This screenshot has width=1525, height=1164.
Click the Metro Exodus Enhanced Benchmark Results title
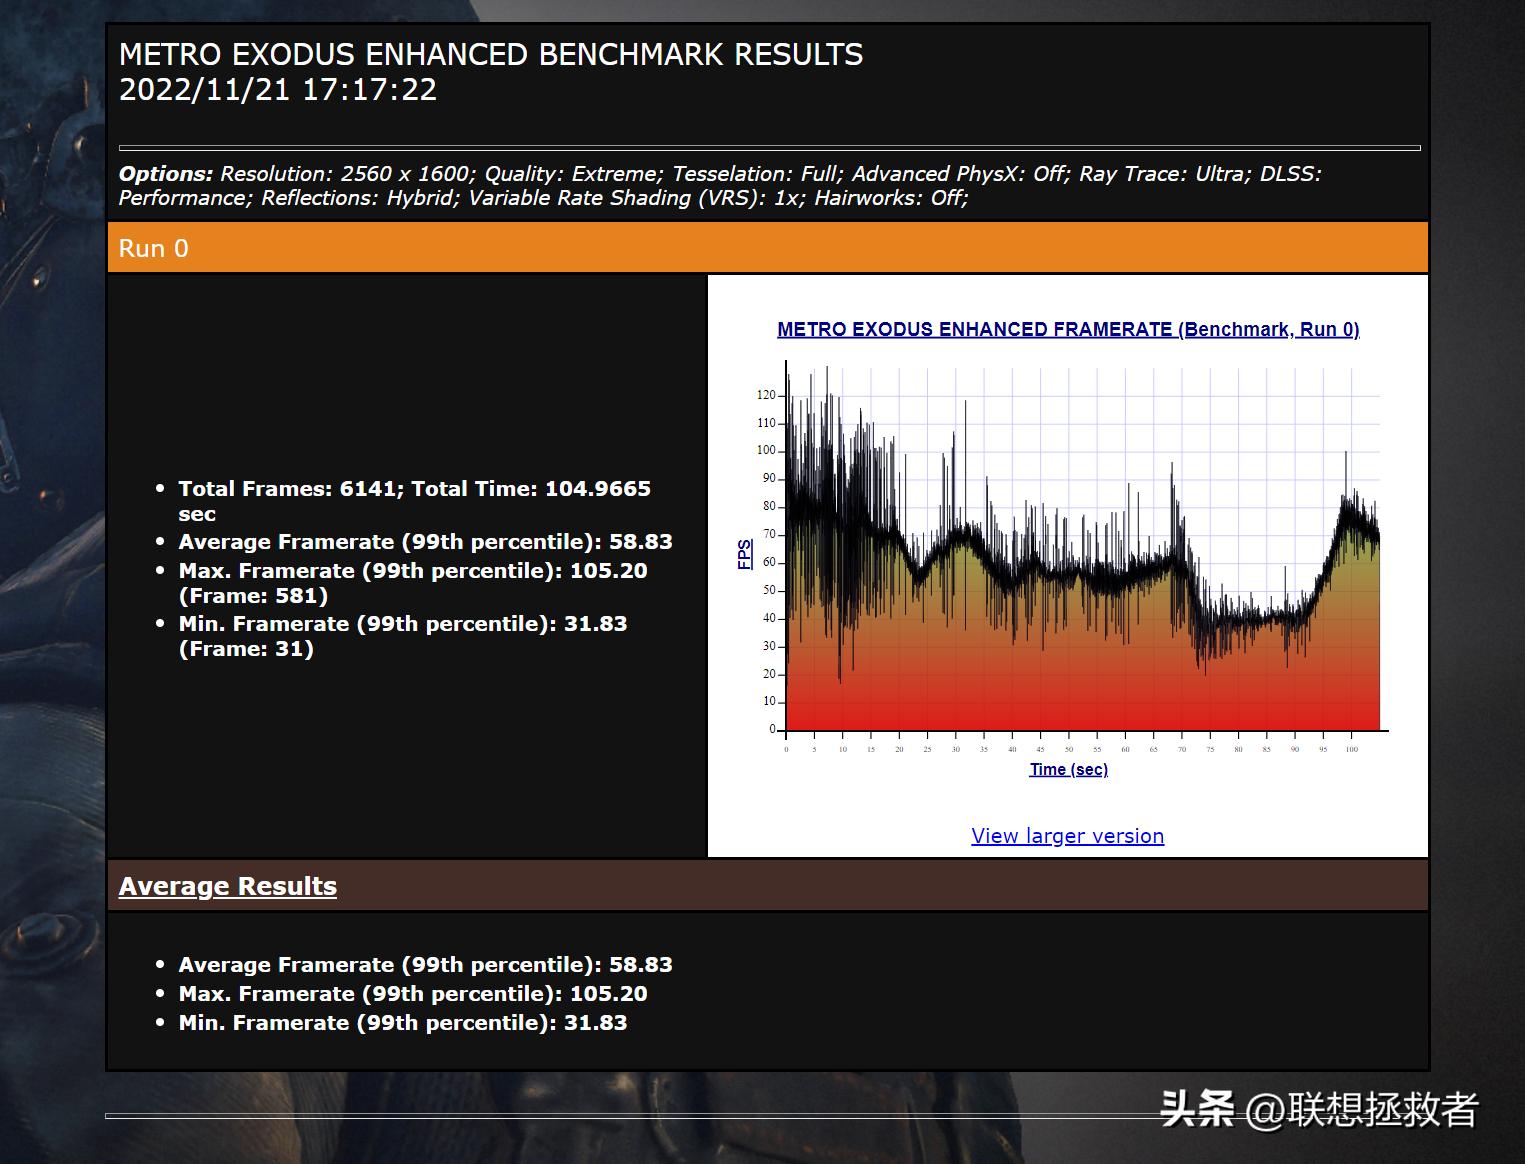(490, 54)
